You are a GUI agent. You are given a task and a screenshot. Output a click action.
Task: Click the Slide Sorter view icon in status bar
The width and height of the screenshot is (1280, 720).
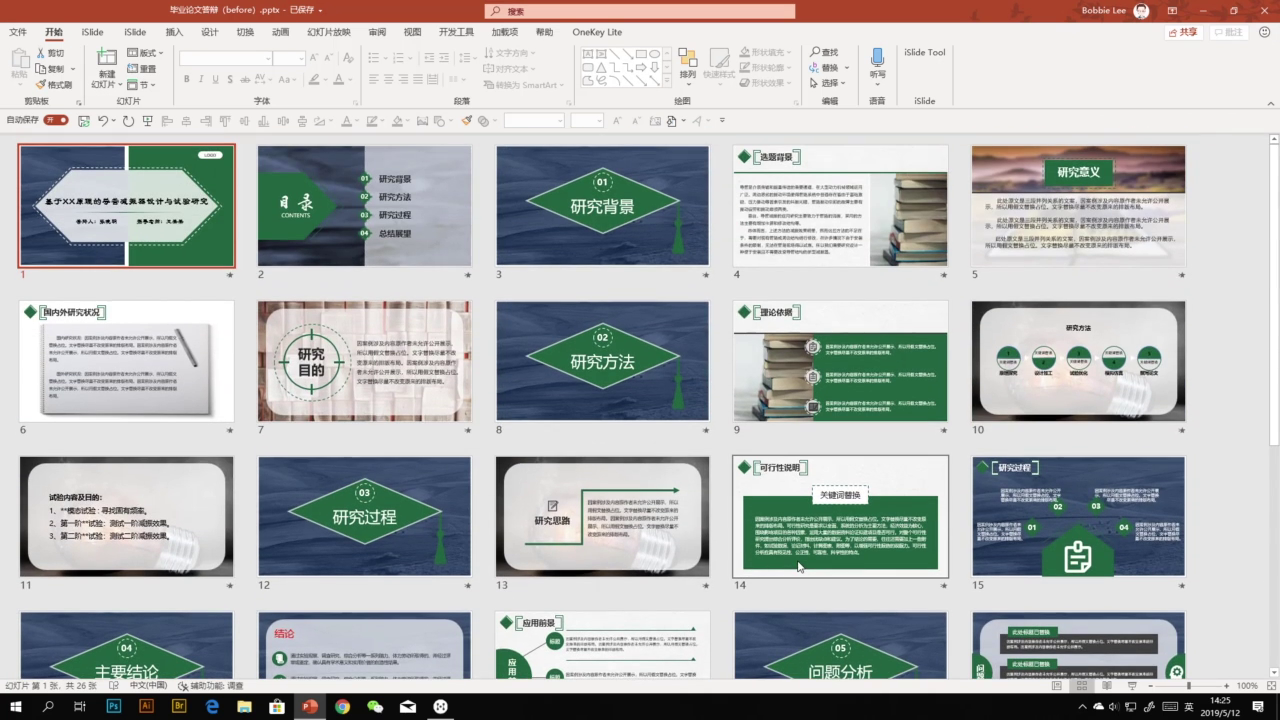pyautogui.click(x=1081, y=686)
